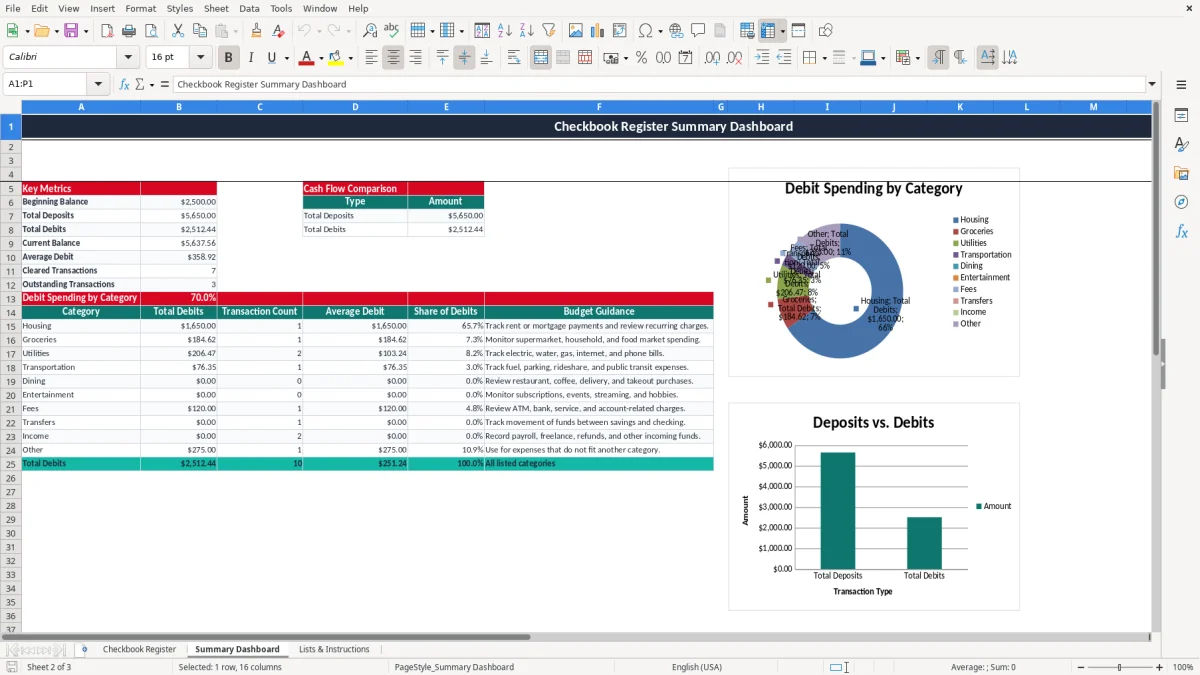The image size is (1200, 675).
Task: Enable Center Horizontally alignment
Action: point(393,58)
